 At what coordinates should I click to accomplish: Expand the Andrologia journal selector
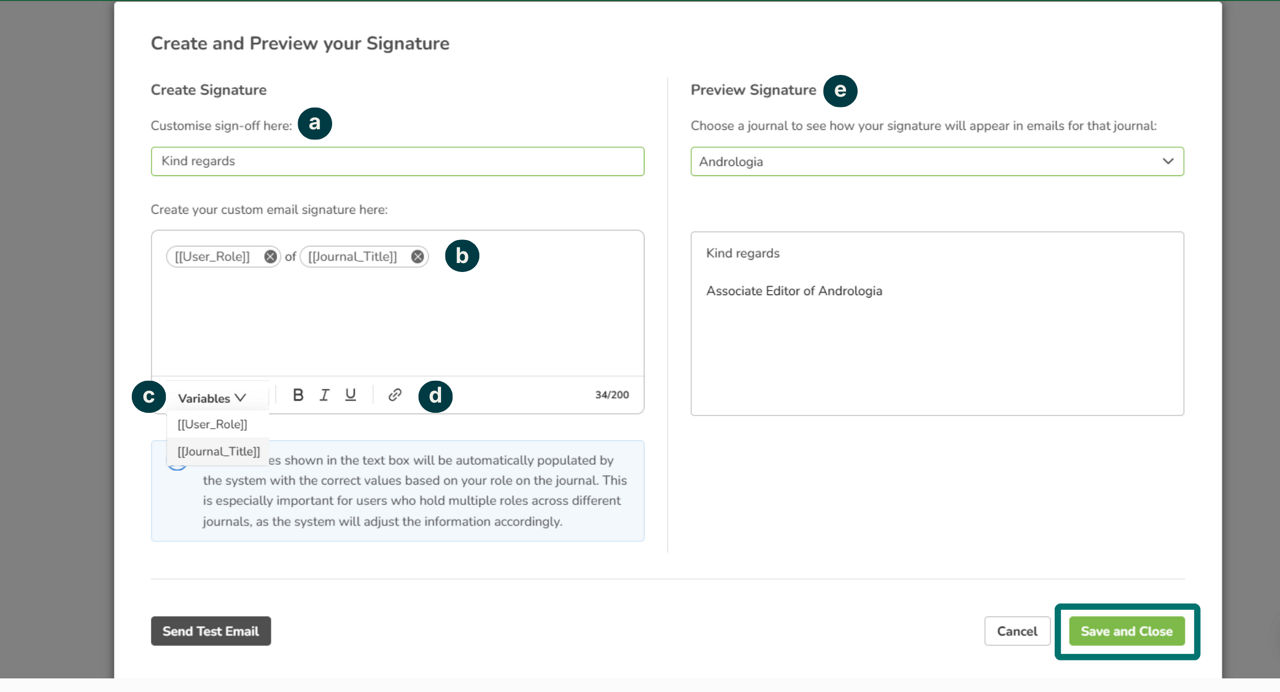pos(937,161)
